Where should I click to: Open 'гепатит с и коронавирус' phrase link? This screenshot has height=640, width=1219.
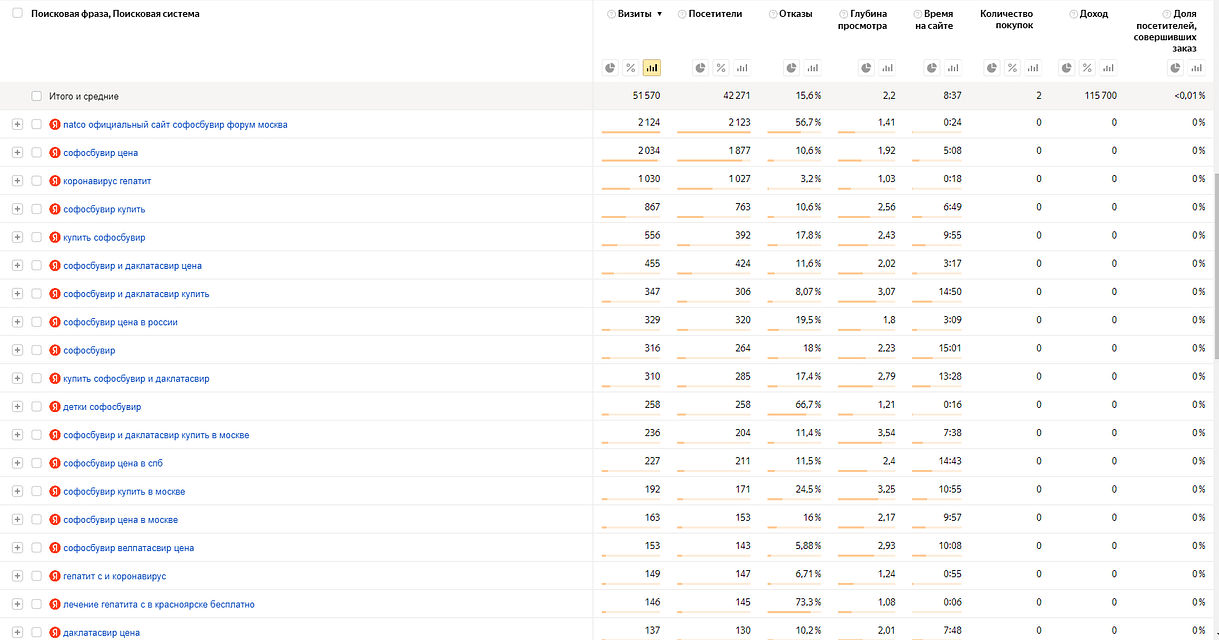click(114, 577)
